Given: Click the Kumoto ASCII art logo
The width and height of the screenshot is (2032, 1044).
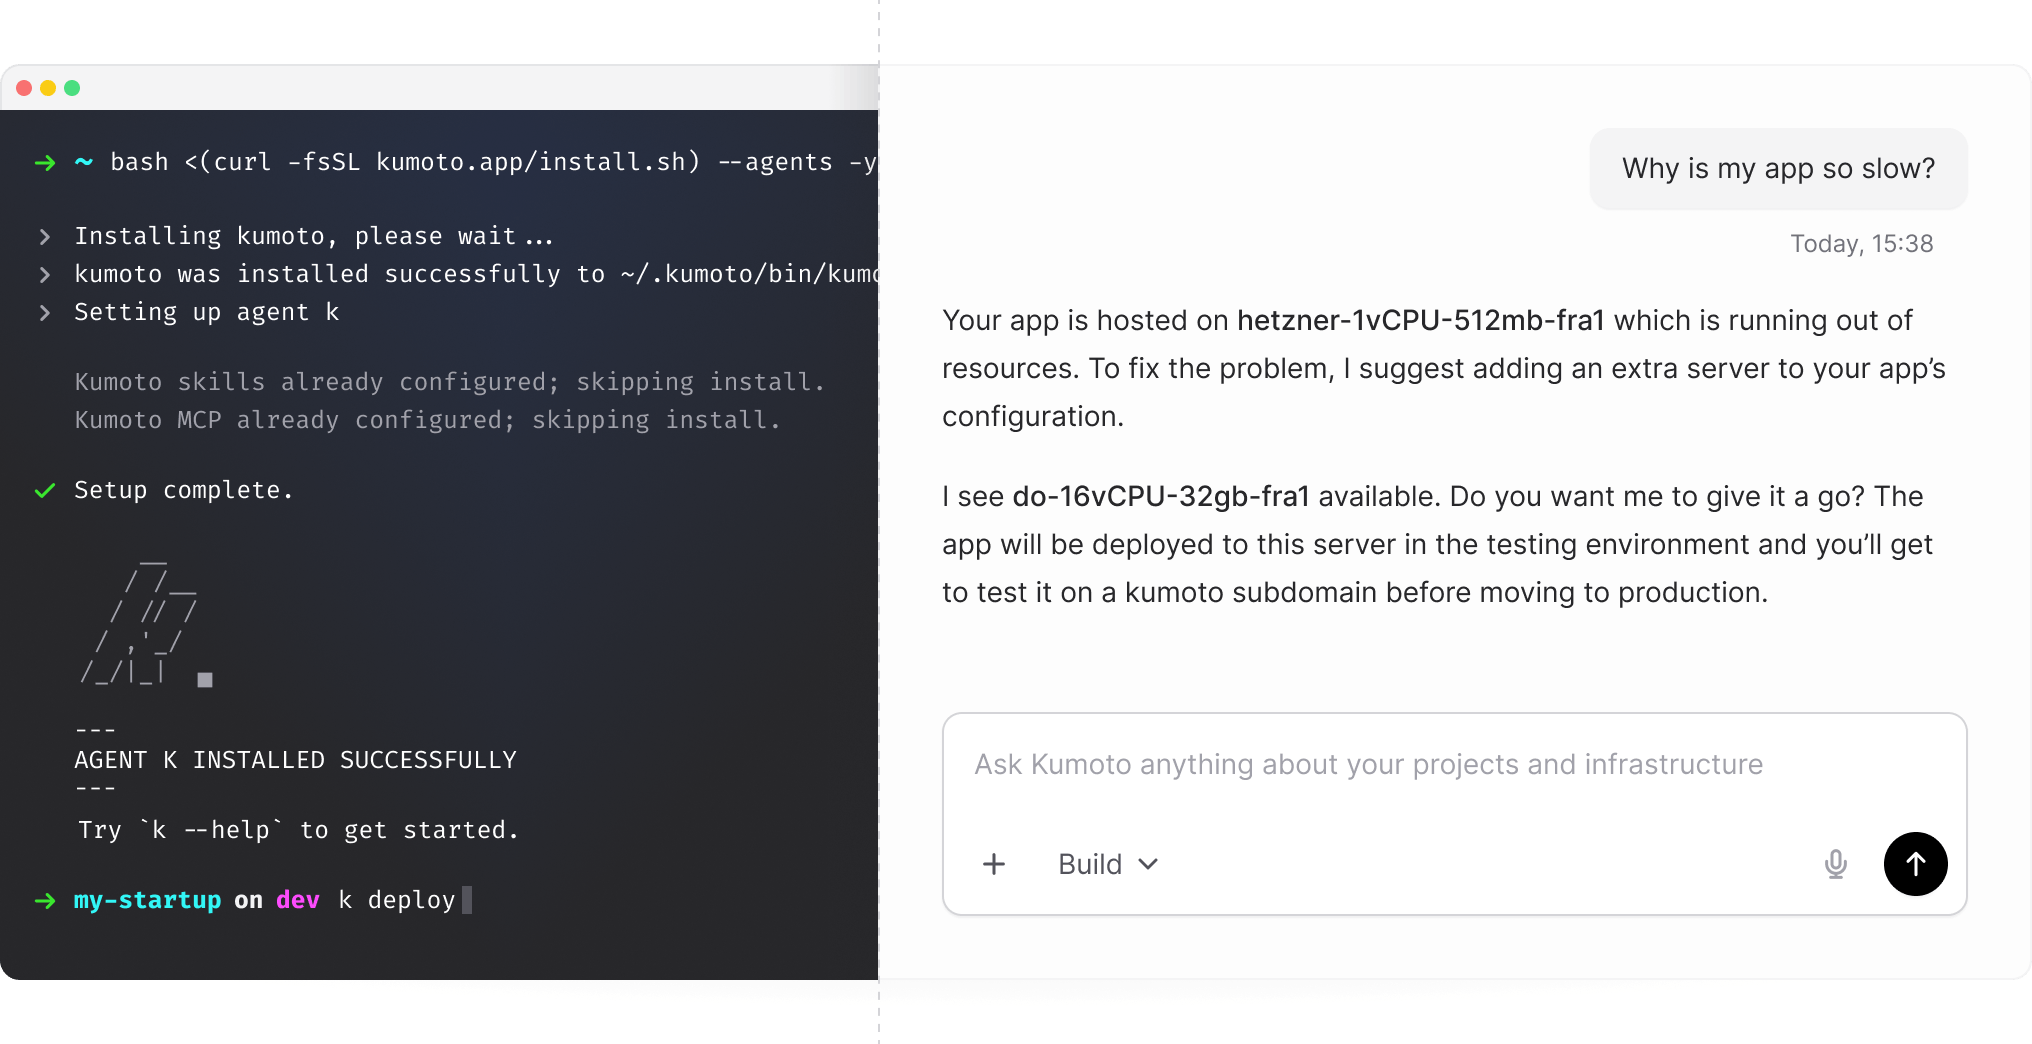Looking at the screenshot, I should (x=146, y=626).
